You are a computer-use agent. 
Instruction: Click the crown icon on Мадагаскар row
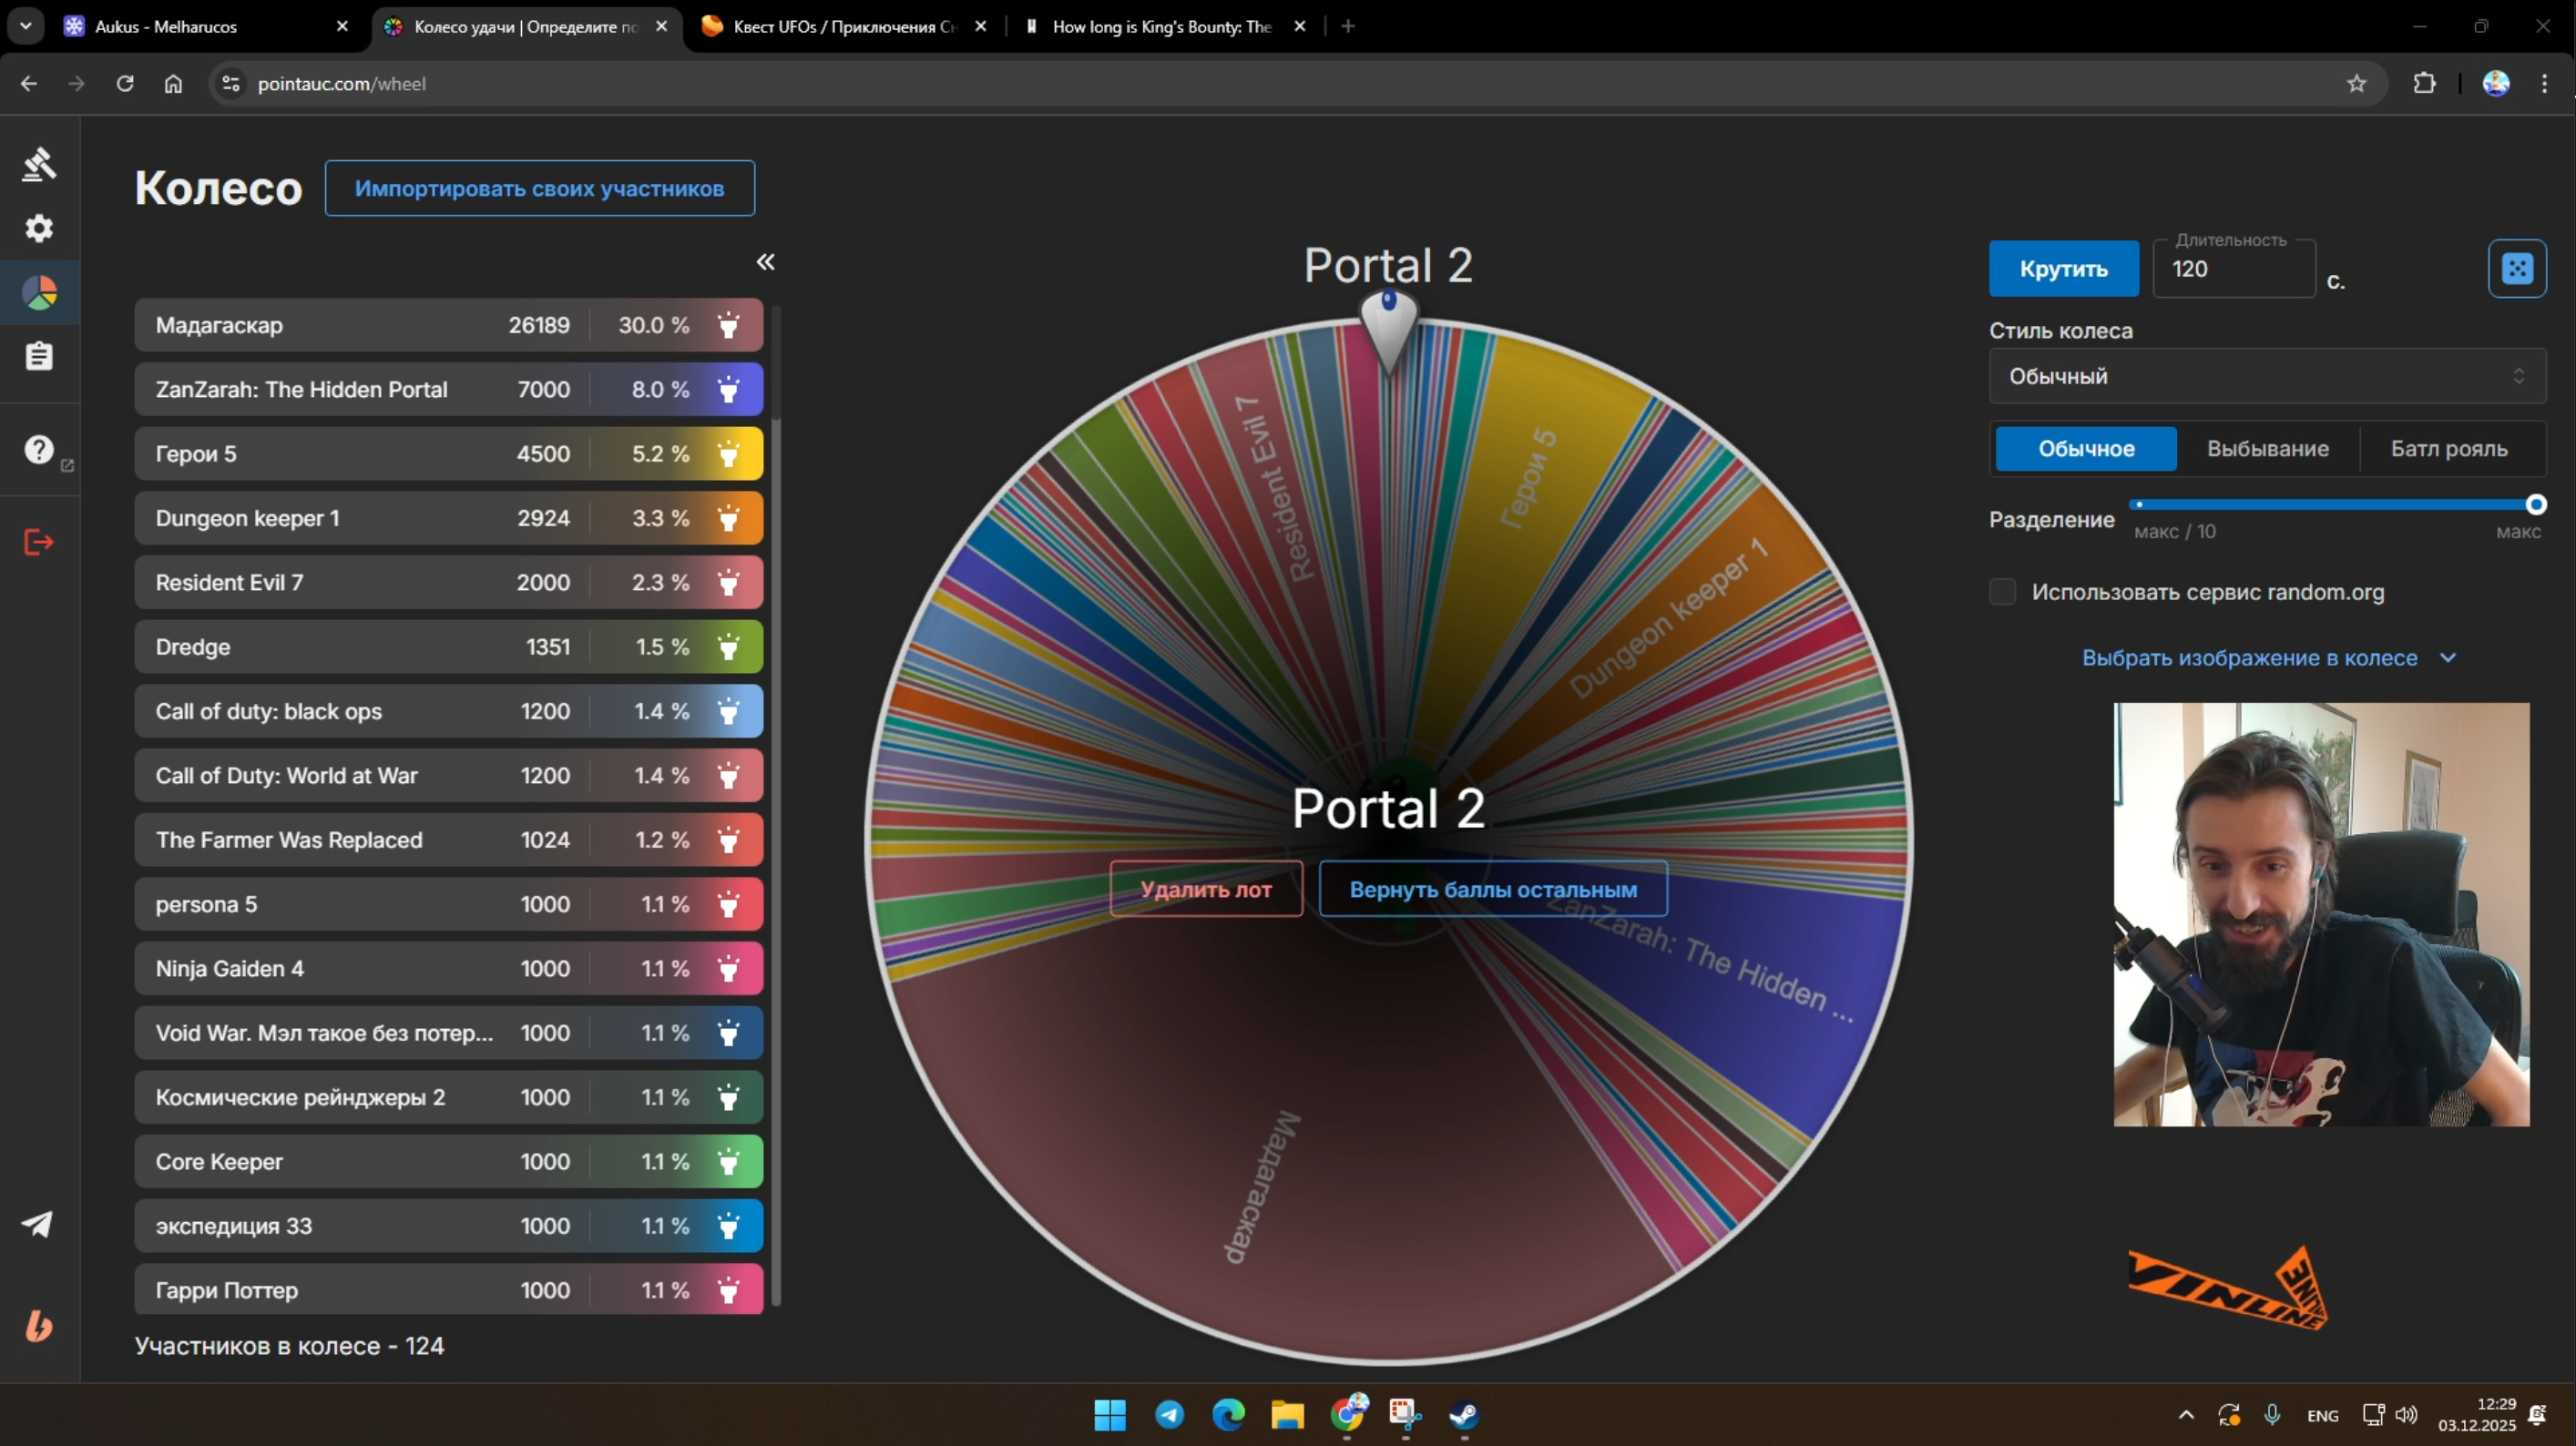[x=728, y=325]
